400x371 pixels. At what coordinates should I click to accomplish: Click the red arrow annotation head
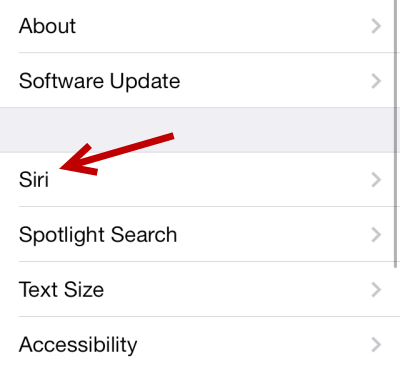pos(78,160)
